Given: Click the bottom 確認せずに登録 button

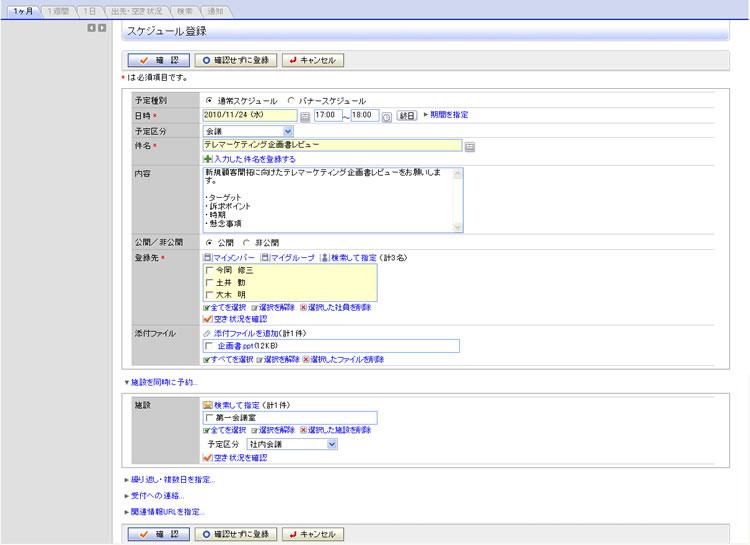Looking at the screenshot, I should tap(236, 534).
